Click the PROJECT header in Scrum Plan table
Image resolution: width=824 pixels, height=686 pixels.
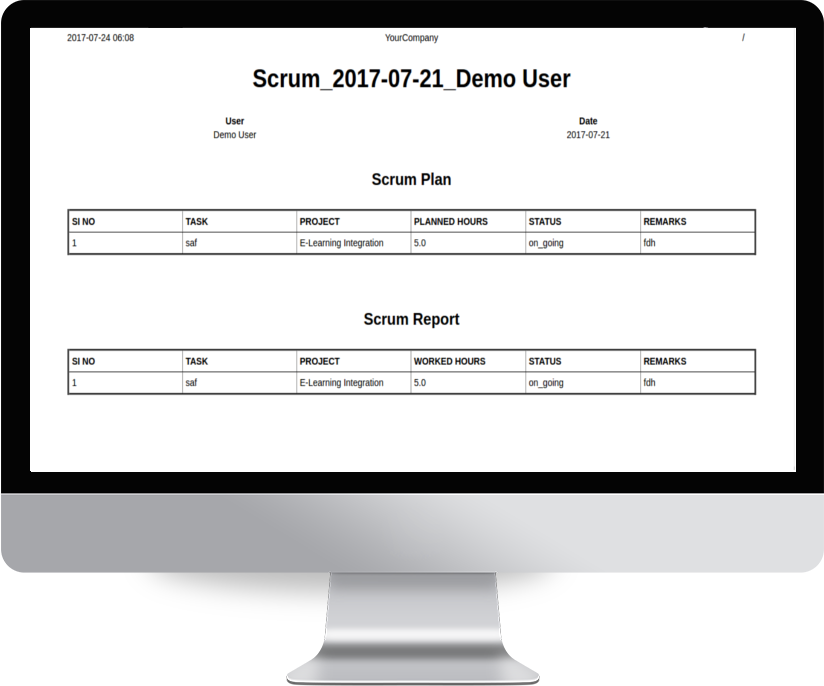coord(320,222)
